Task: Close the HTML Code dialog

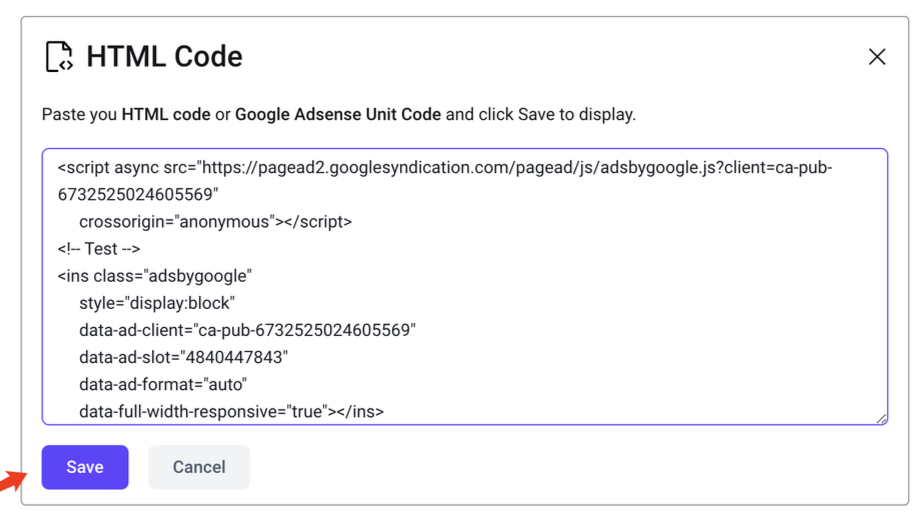Action: [x=877, y=57]
